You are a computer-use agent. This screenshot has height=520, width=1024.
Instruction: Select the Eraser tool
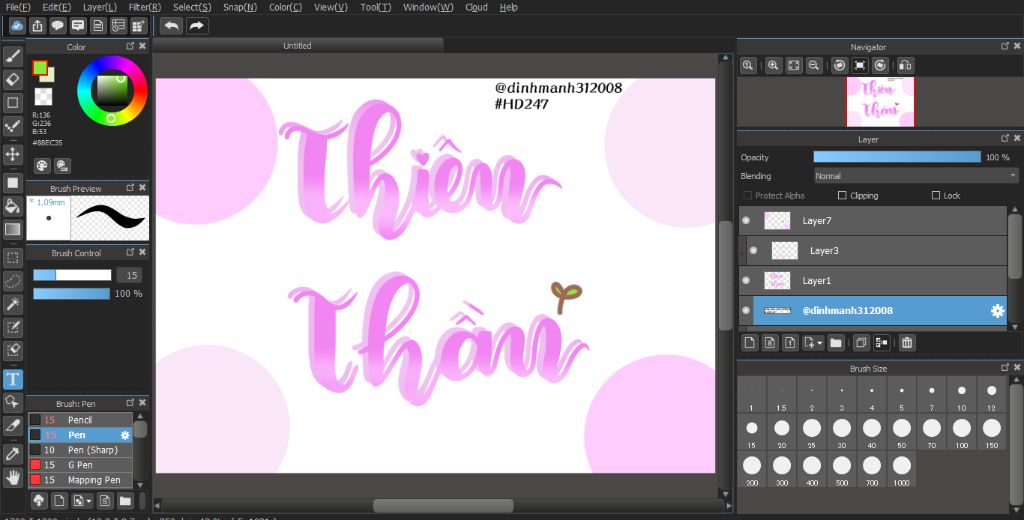click(12, 80)
